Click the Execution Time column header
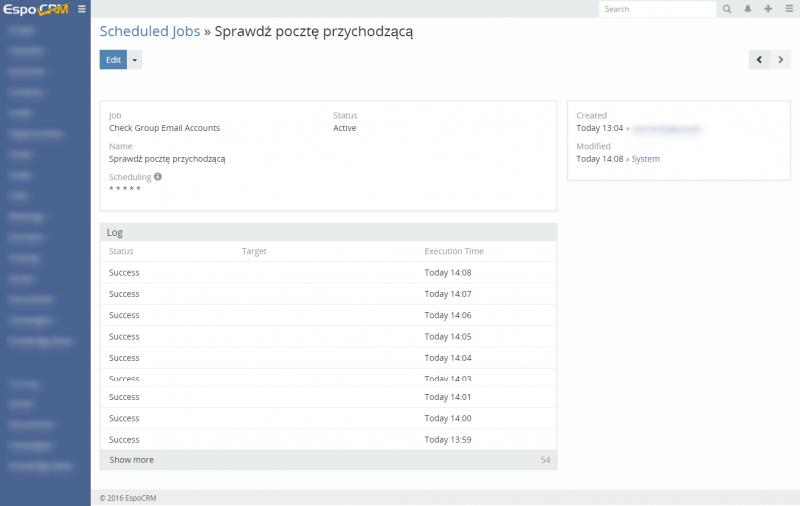The height and width of the screenshot is (506, 800). [453, 251]
